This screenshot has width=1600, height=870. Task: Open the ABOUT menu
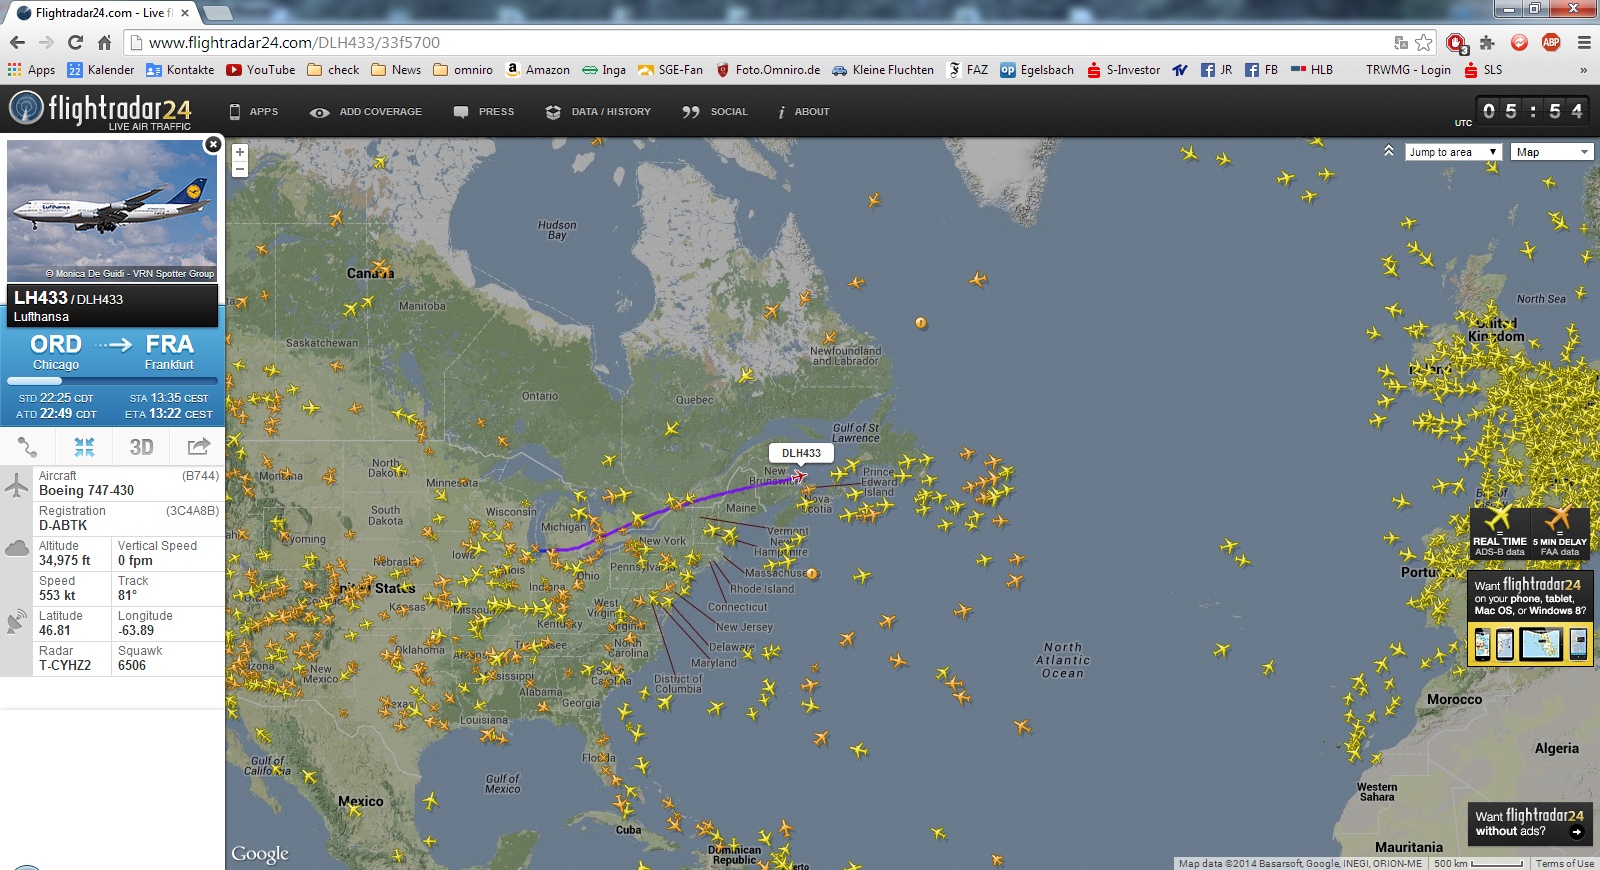click(x=804, y=112)
